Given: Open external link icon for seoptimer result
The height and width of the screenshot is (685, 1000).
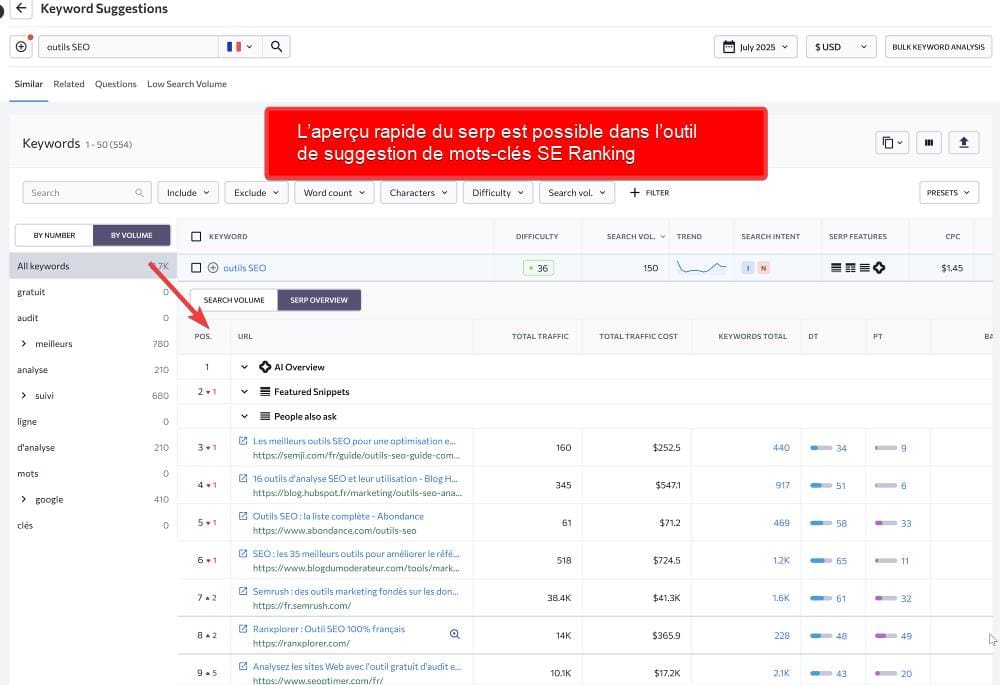Looking at the screenshot, I should [x=243, y=667].
